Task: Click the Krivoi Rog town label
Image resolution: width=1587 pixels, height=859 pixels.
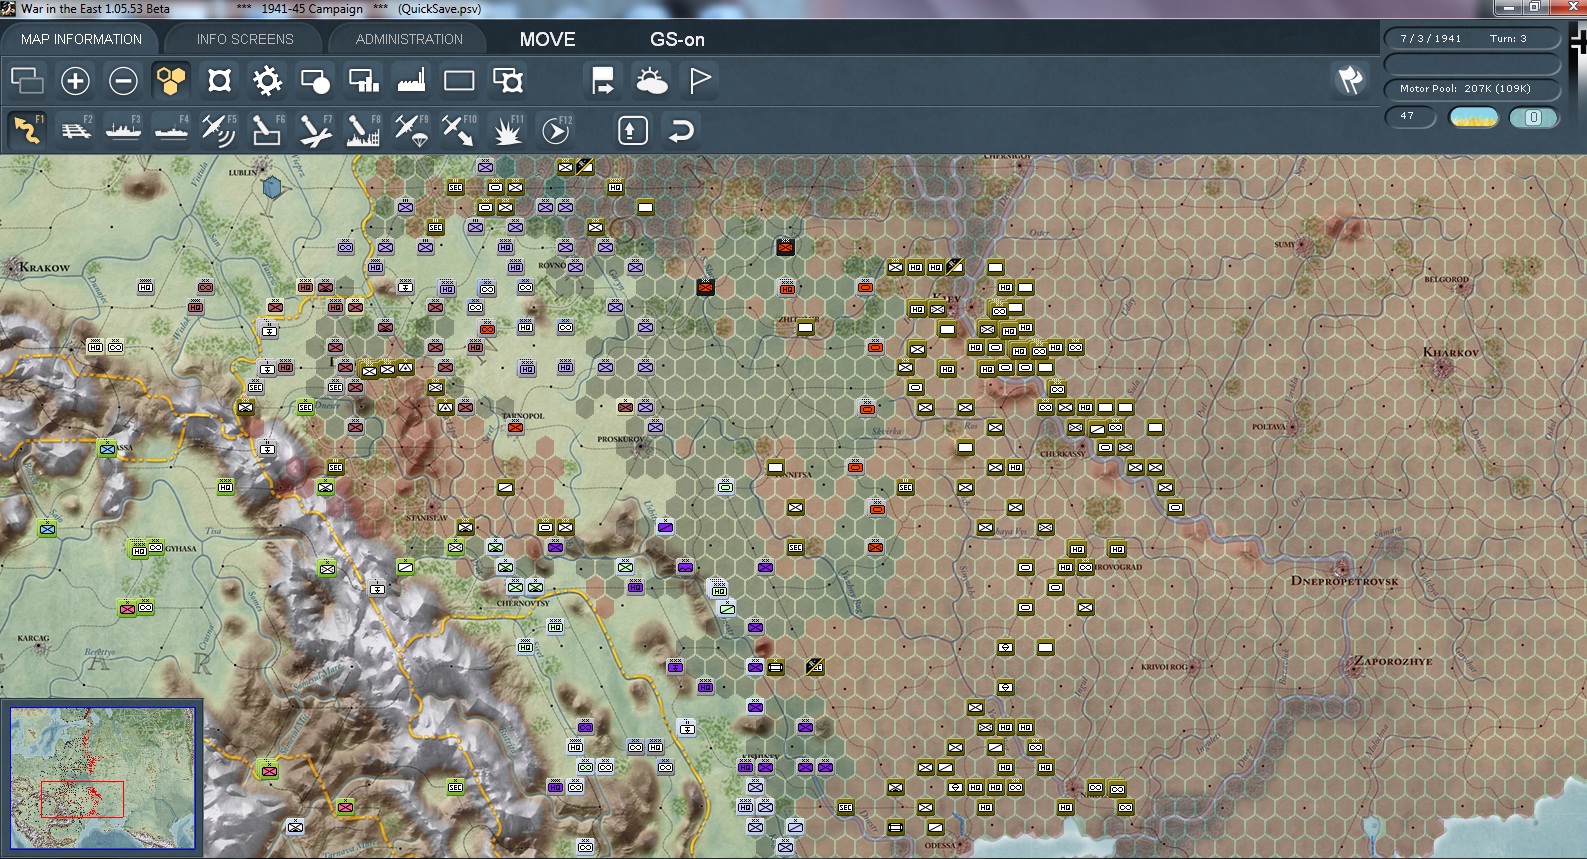Action: pos(1164,667)
